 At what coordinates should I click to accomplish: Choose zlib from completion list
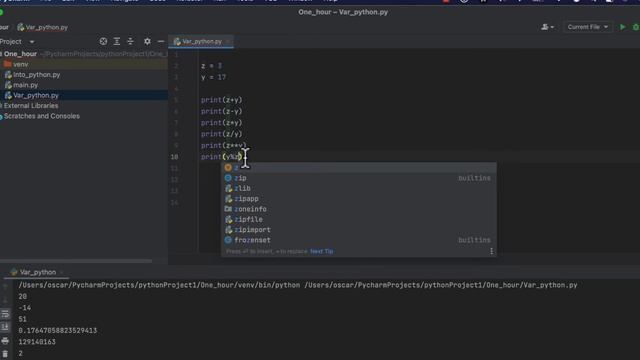[359, 188]
